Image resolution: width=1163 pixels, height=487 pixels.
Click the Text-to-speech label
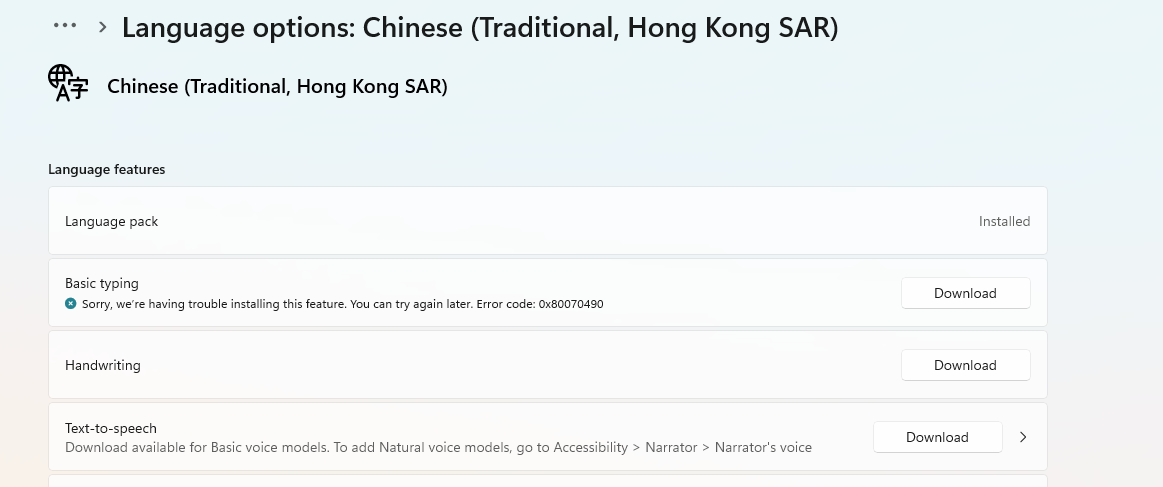click(111, 428)
